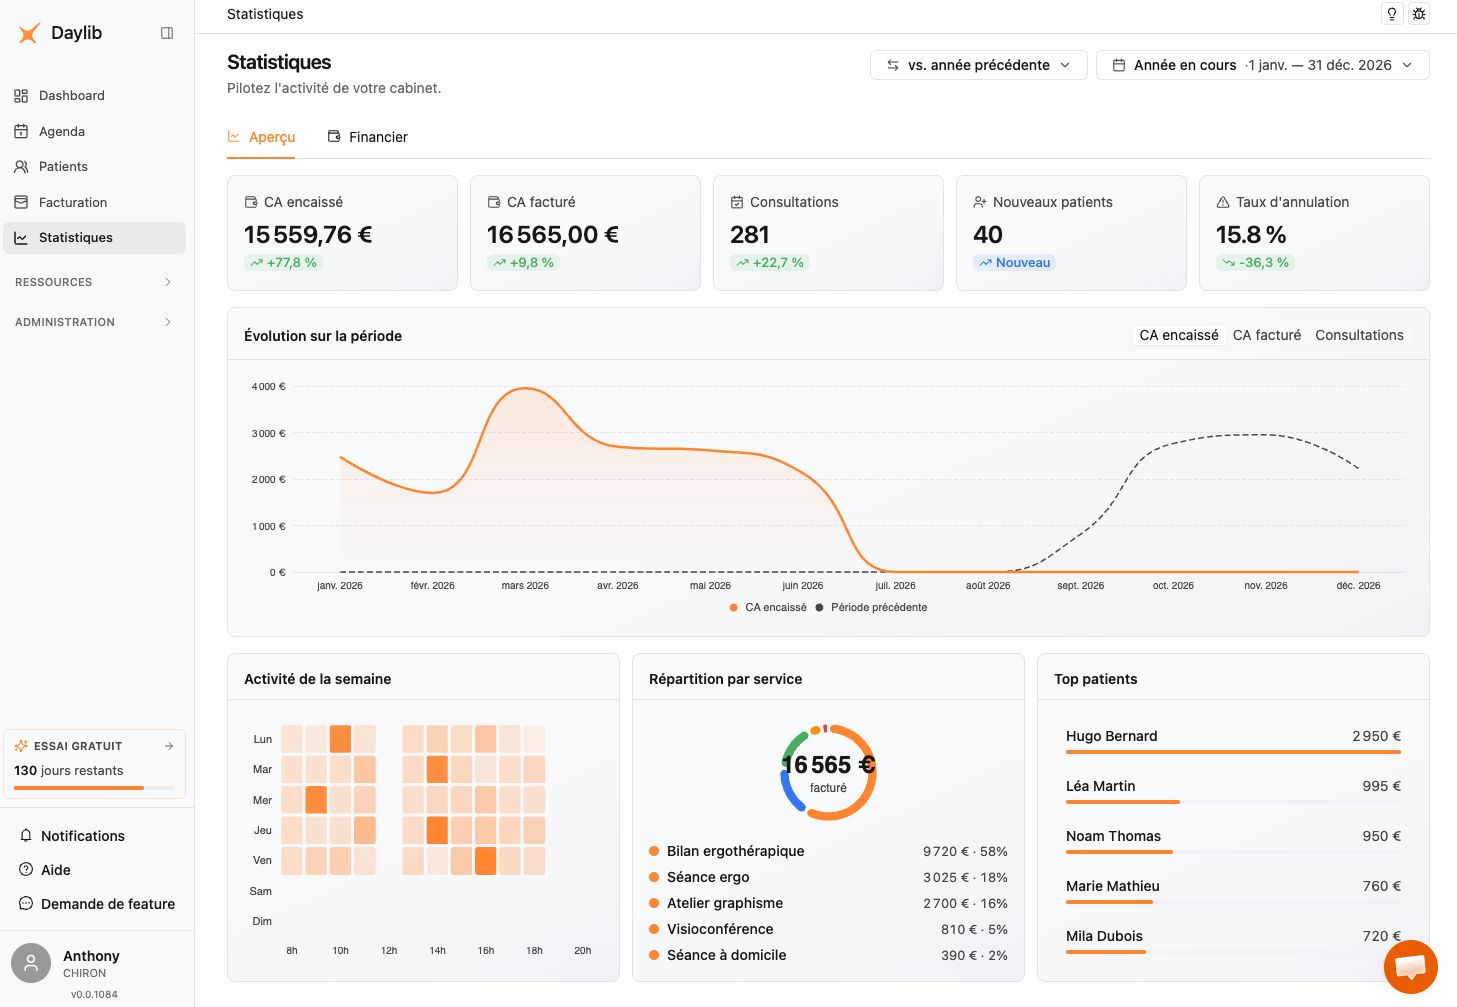Click the wallet icon on CA encaissé card
This screenshot has height=1007, width=1457.
pyautogui.click(x=251, y=202)
